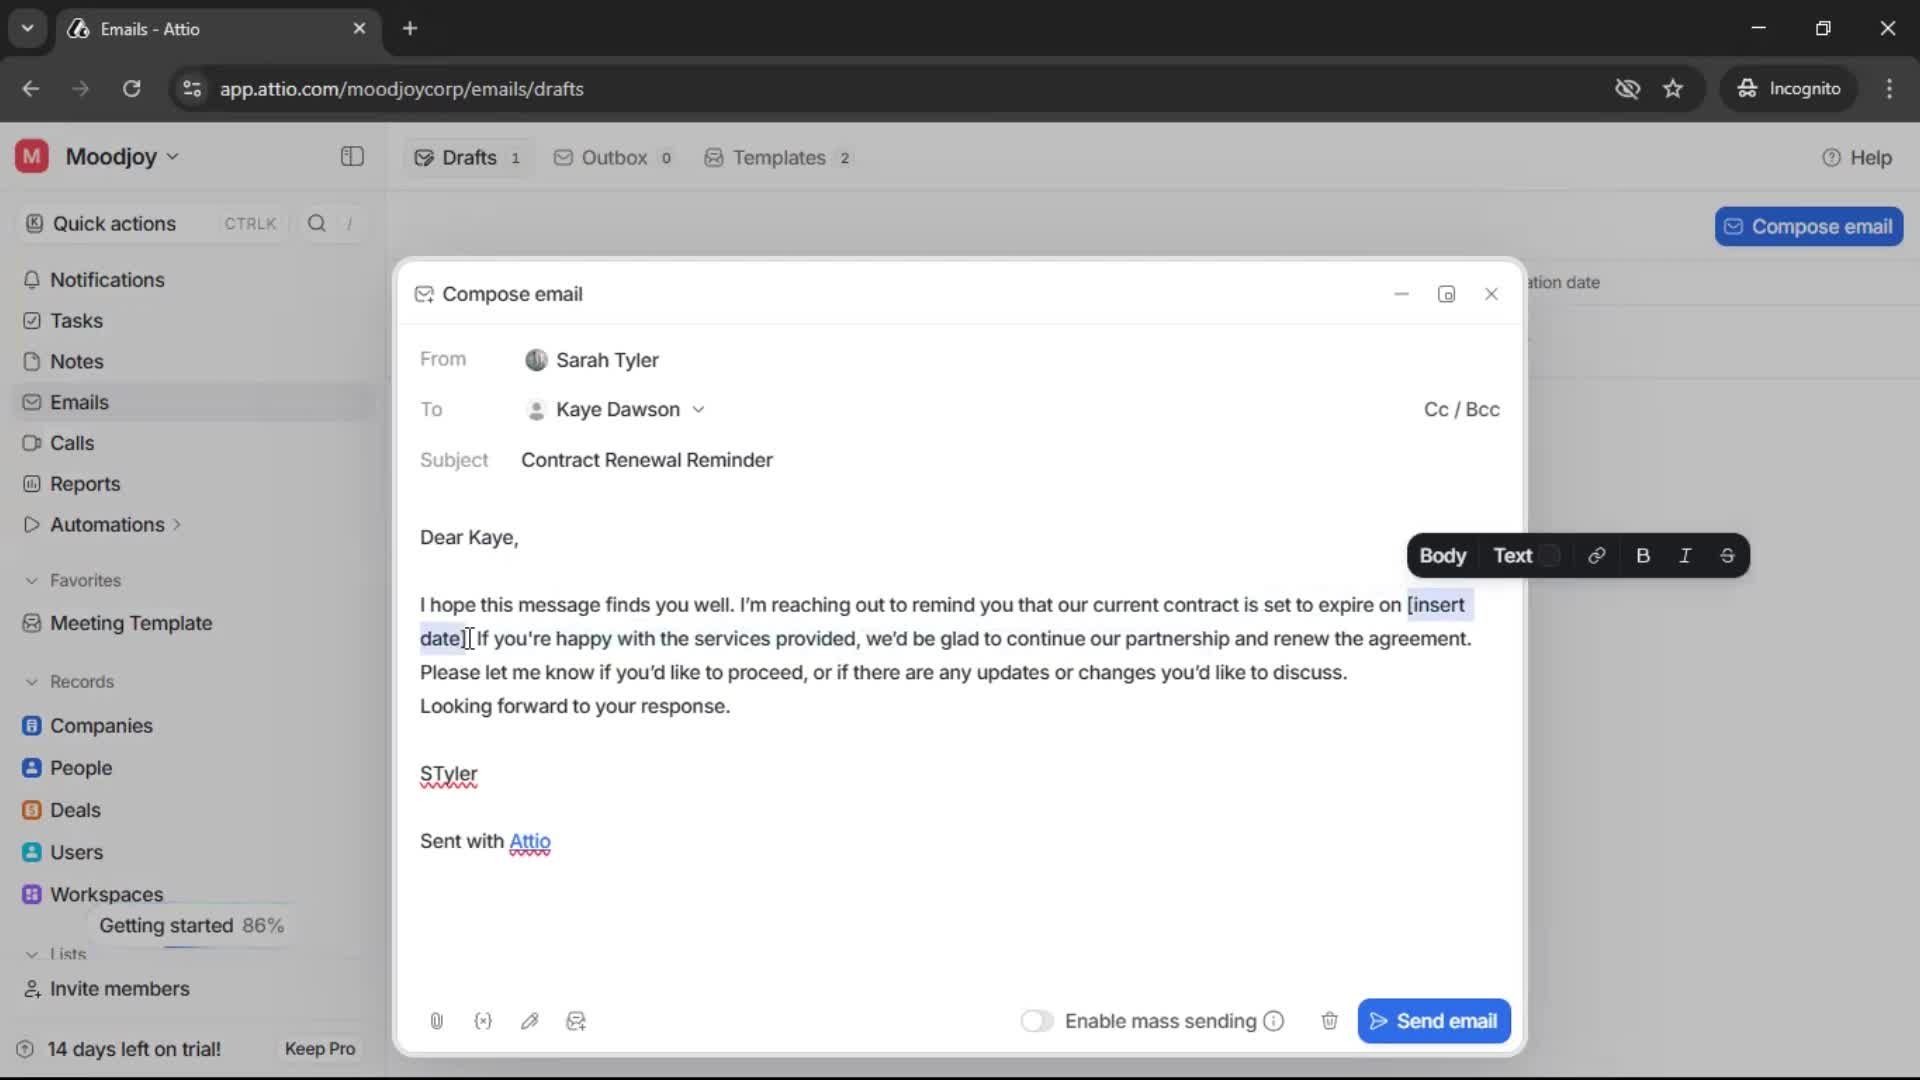Apply strikethrough to selected text
Screen dimensions: 1920x1080
coord(1728,555)
